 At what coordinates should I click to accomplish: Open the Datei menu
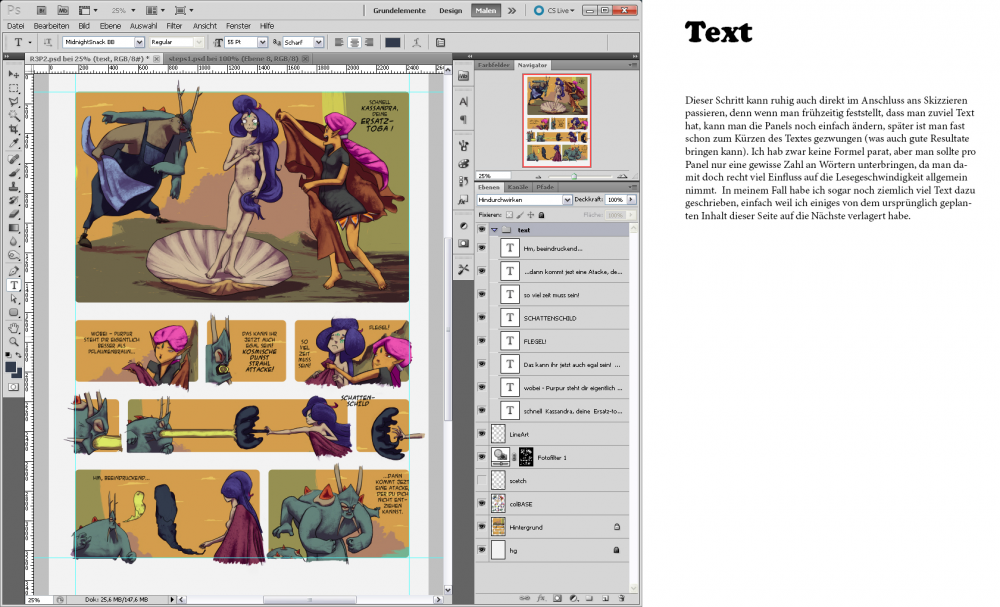click(x=15, y=26)
